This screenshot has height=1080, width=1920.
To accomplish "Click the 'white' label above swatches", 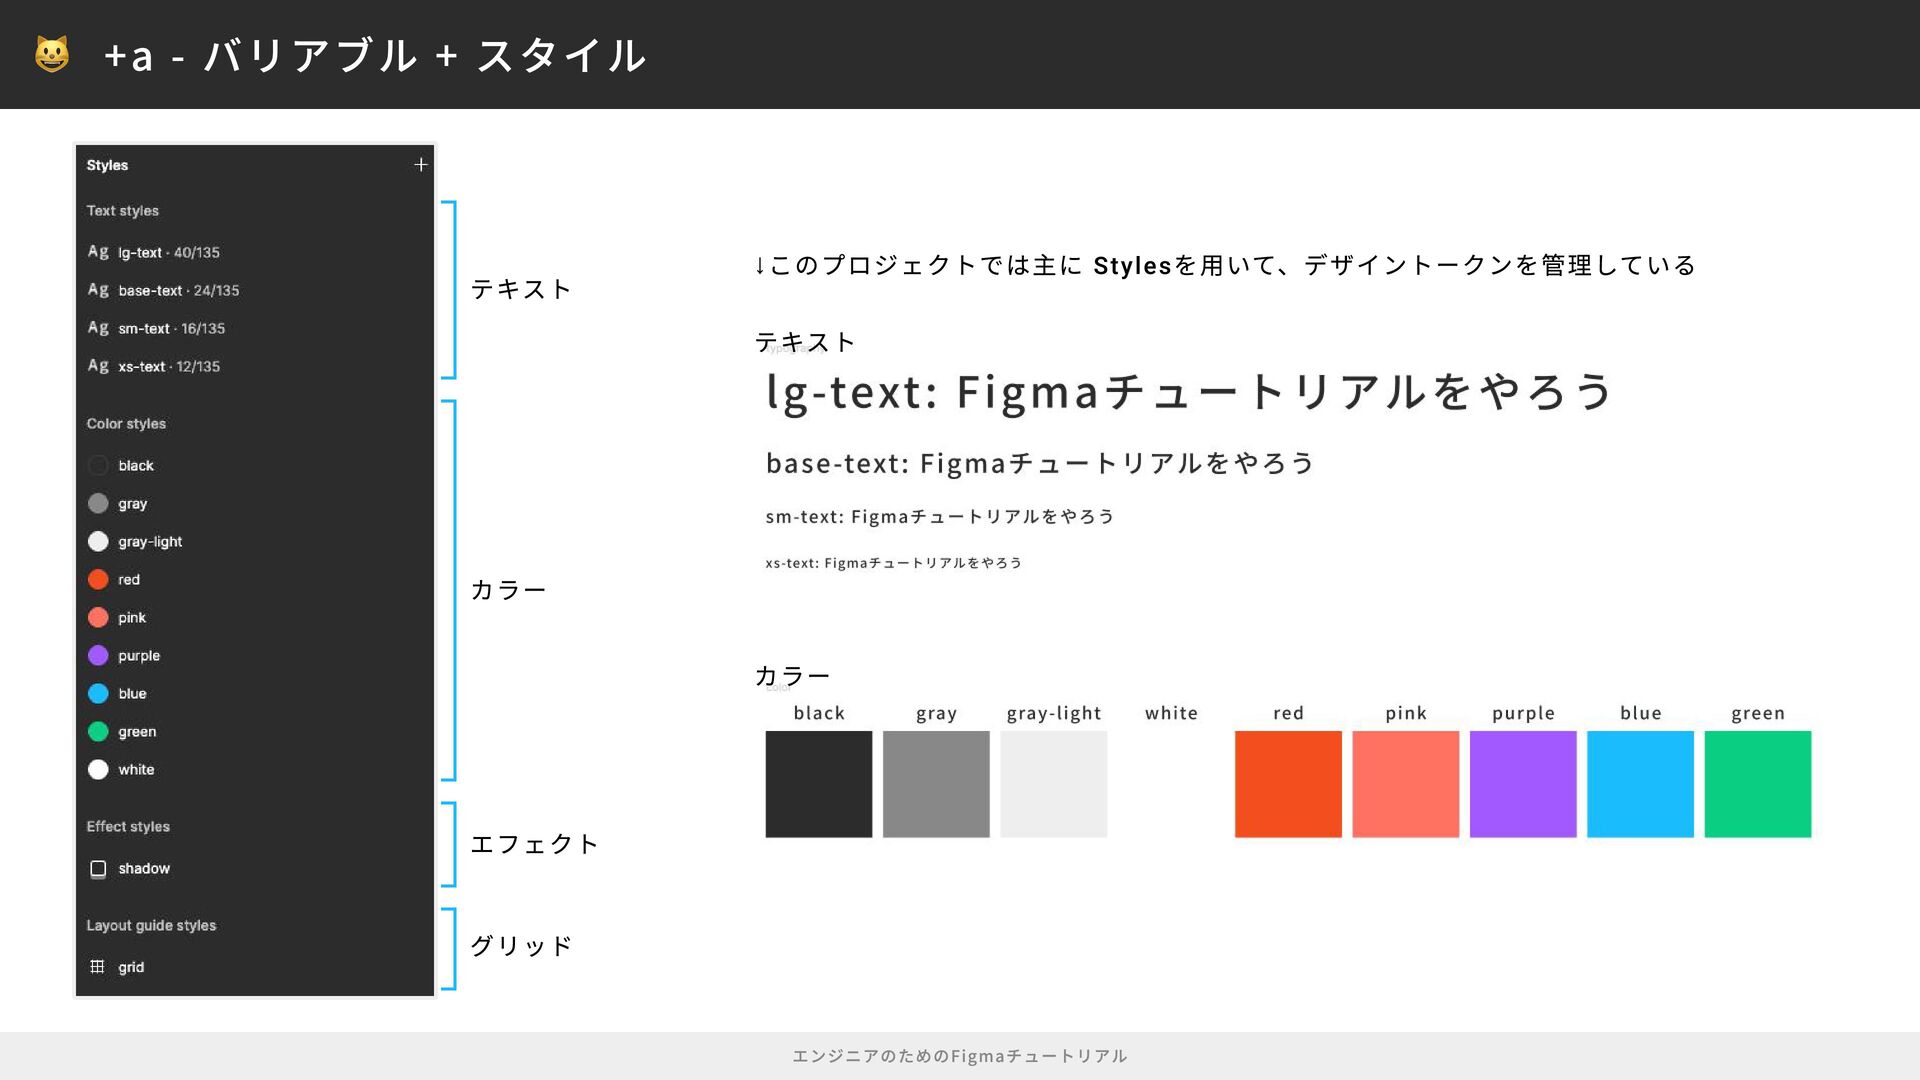I will click(x=1171, y=713).
